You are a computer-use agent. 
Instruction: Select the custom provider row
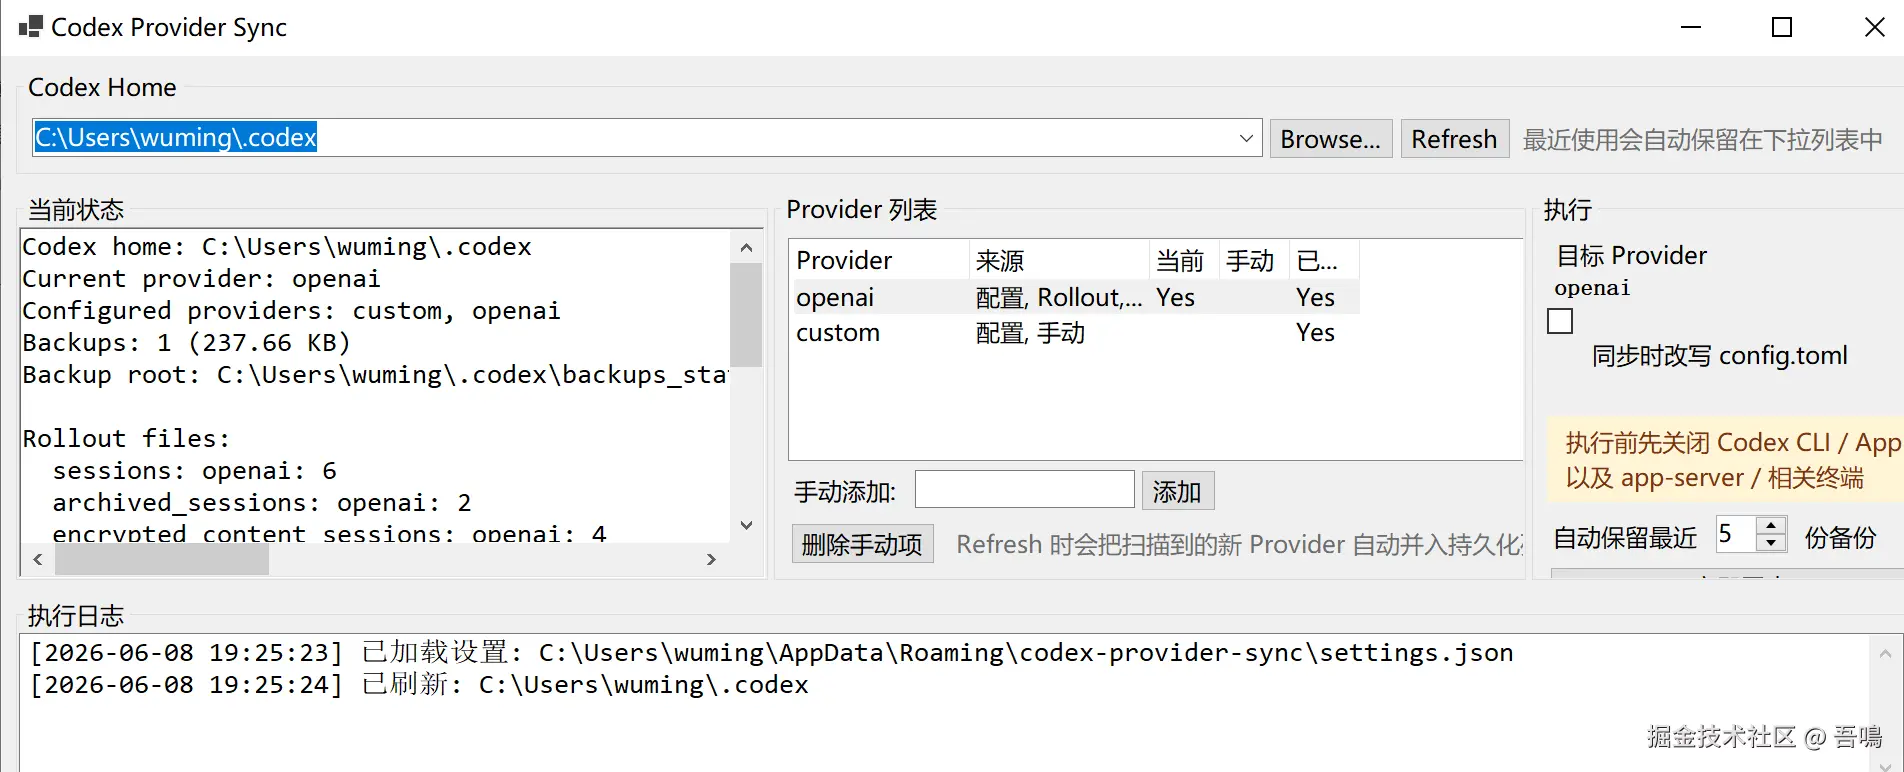(x=1074, y=332)
